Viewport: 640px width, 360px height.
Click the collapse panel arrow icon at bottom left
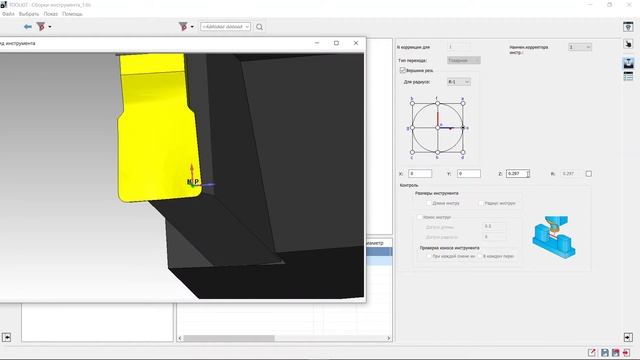[x=7, y=337]
